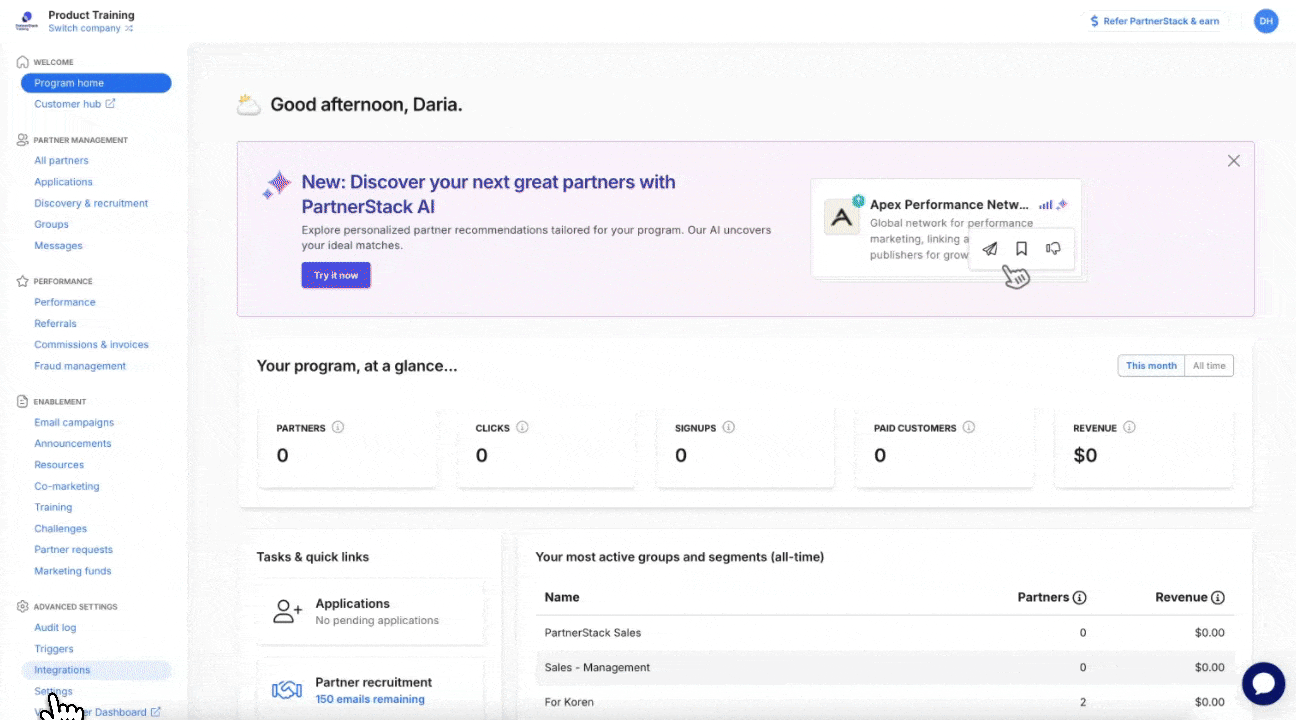This screenshot has width=1296, height=720.
Task: Click the sparkle icon in AI banner
Action: coord(276,185)
